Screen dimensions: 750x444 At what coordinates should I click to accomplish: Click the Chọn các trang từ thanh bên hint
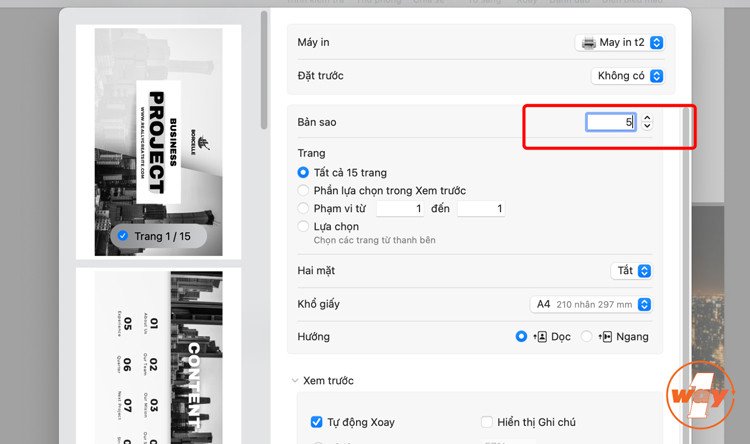375,240
